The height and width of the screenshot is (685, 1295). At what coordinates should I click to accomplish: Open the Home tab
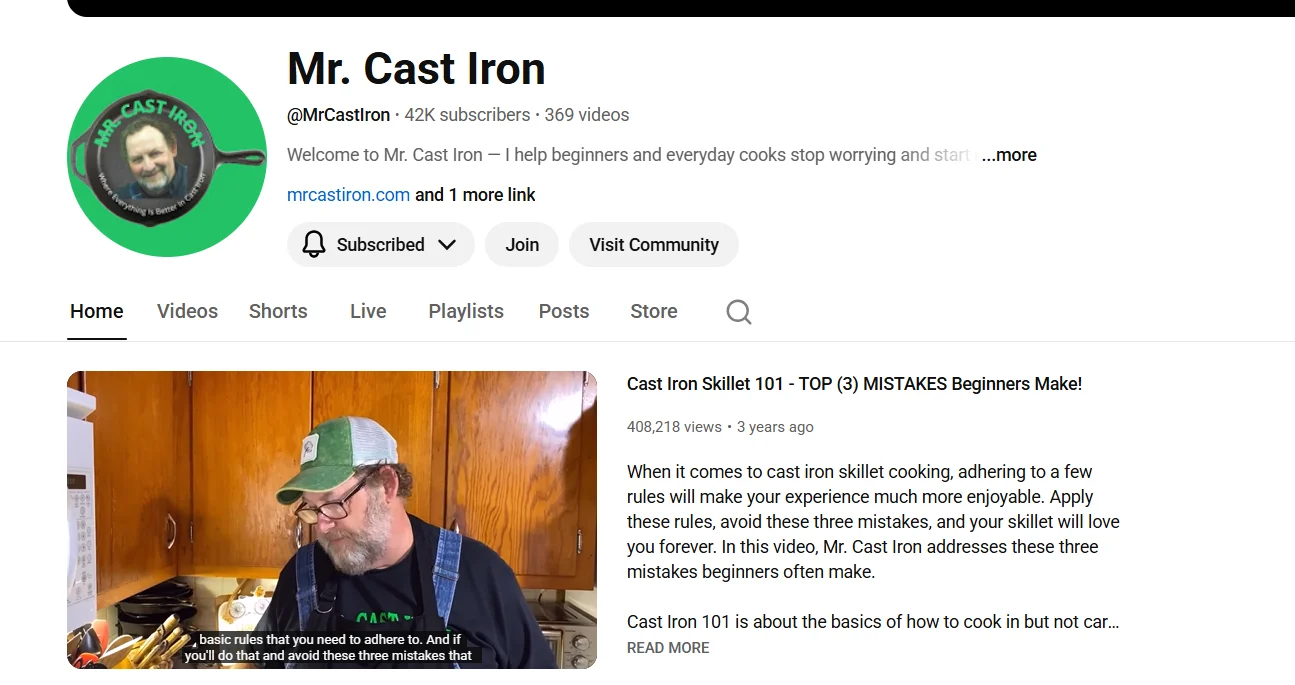(97, 311)
